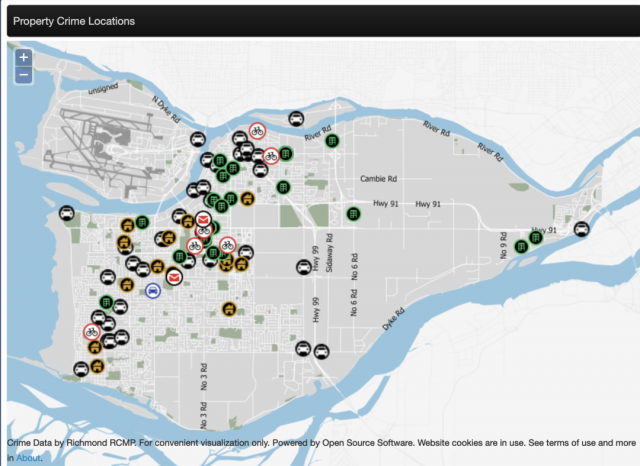The width and height of the screenshot is (640, 466).
Task: Select green building marker below Hwy 91 label
Action: 353,213
